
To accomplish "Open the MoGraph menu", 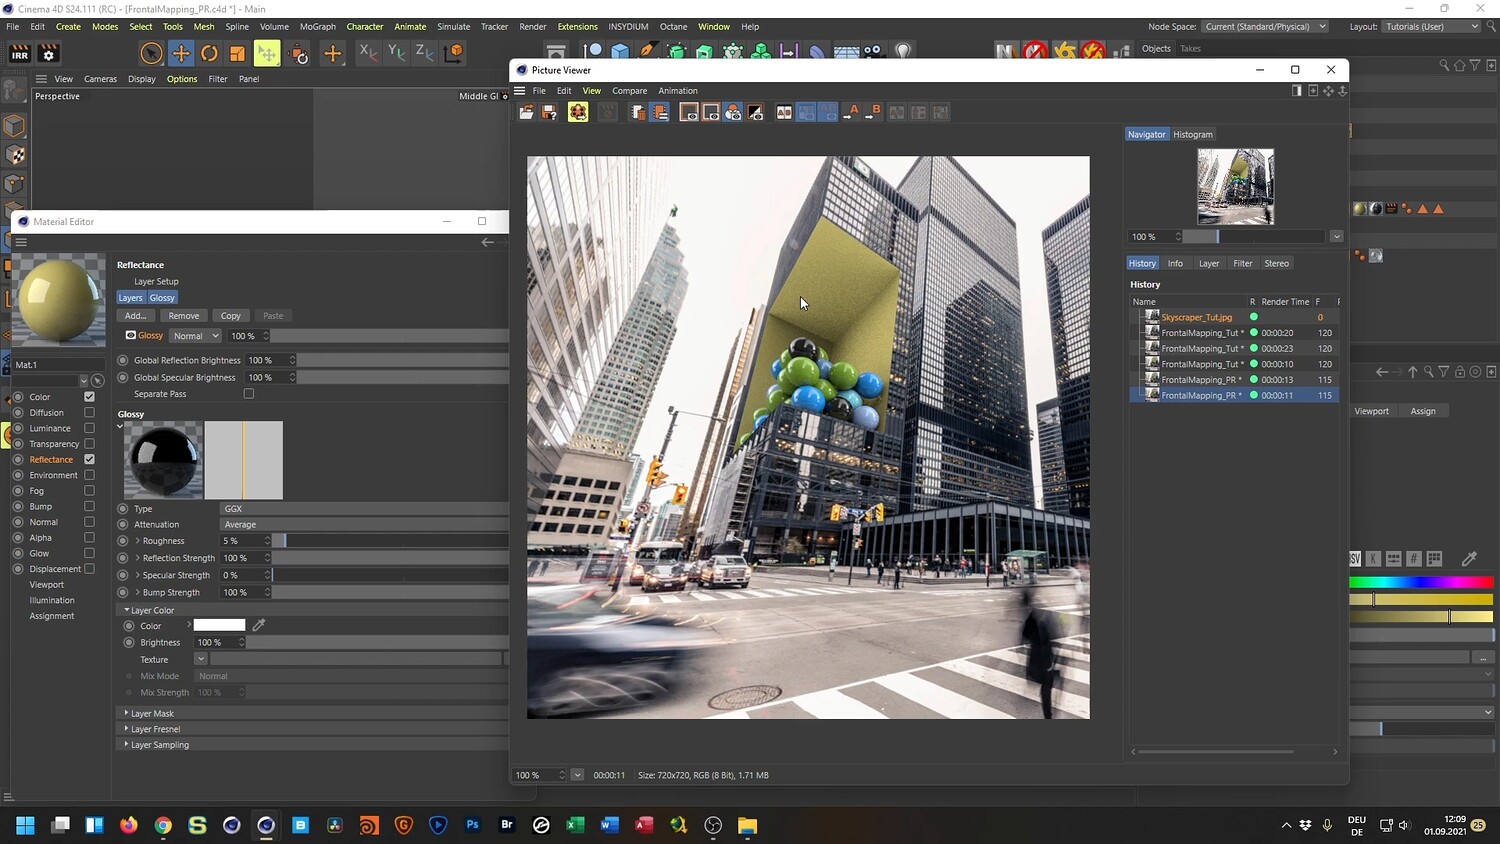I will (318, 27).
